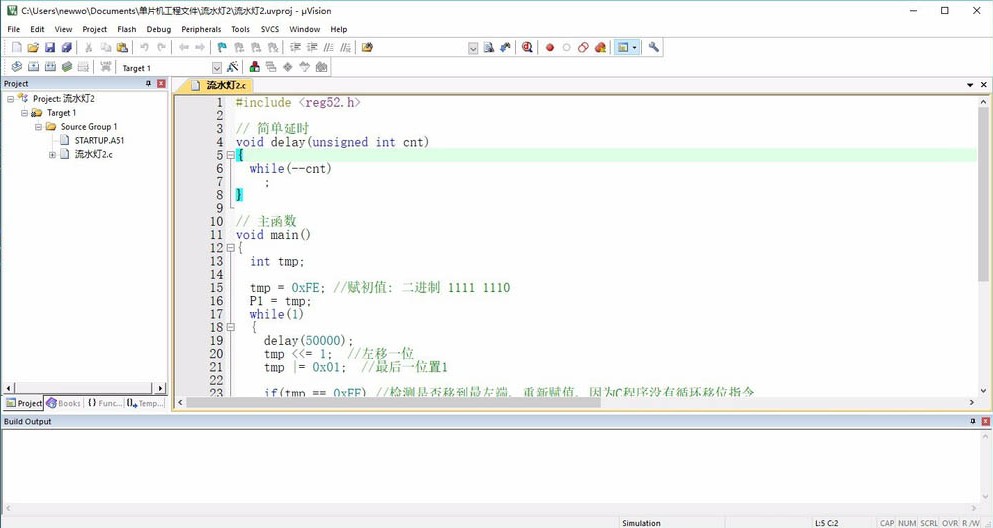
Task: Open Manage Project Items with the colored blocks icon
Action: coord(255,67)
